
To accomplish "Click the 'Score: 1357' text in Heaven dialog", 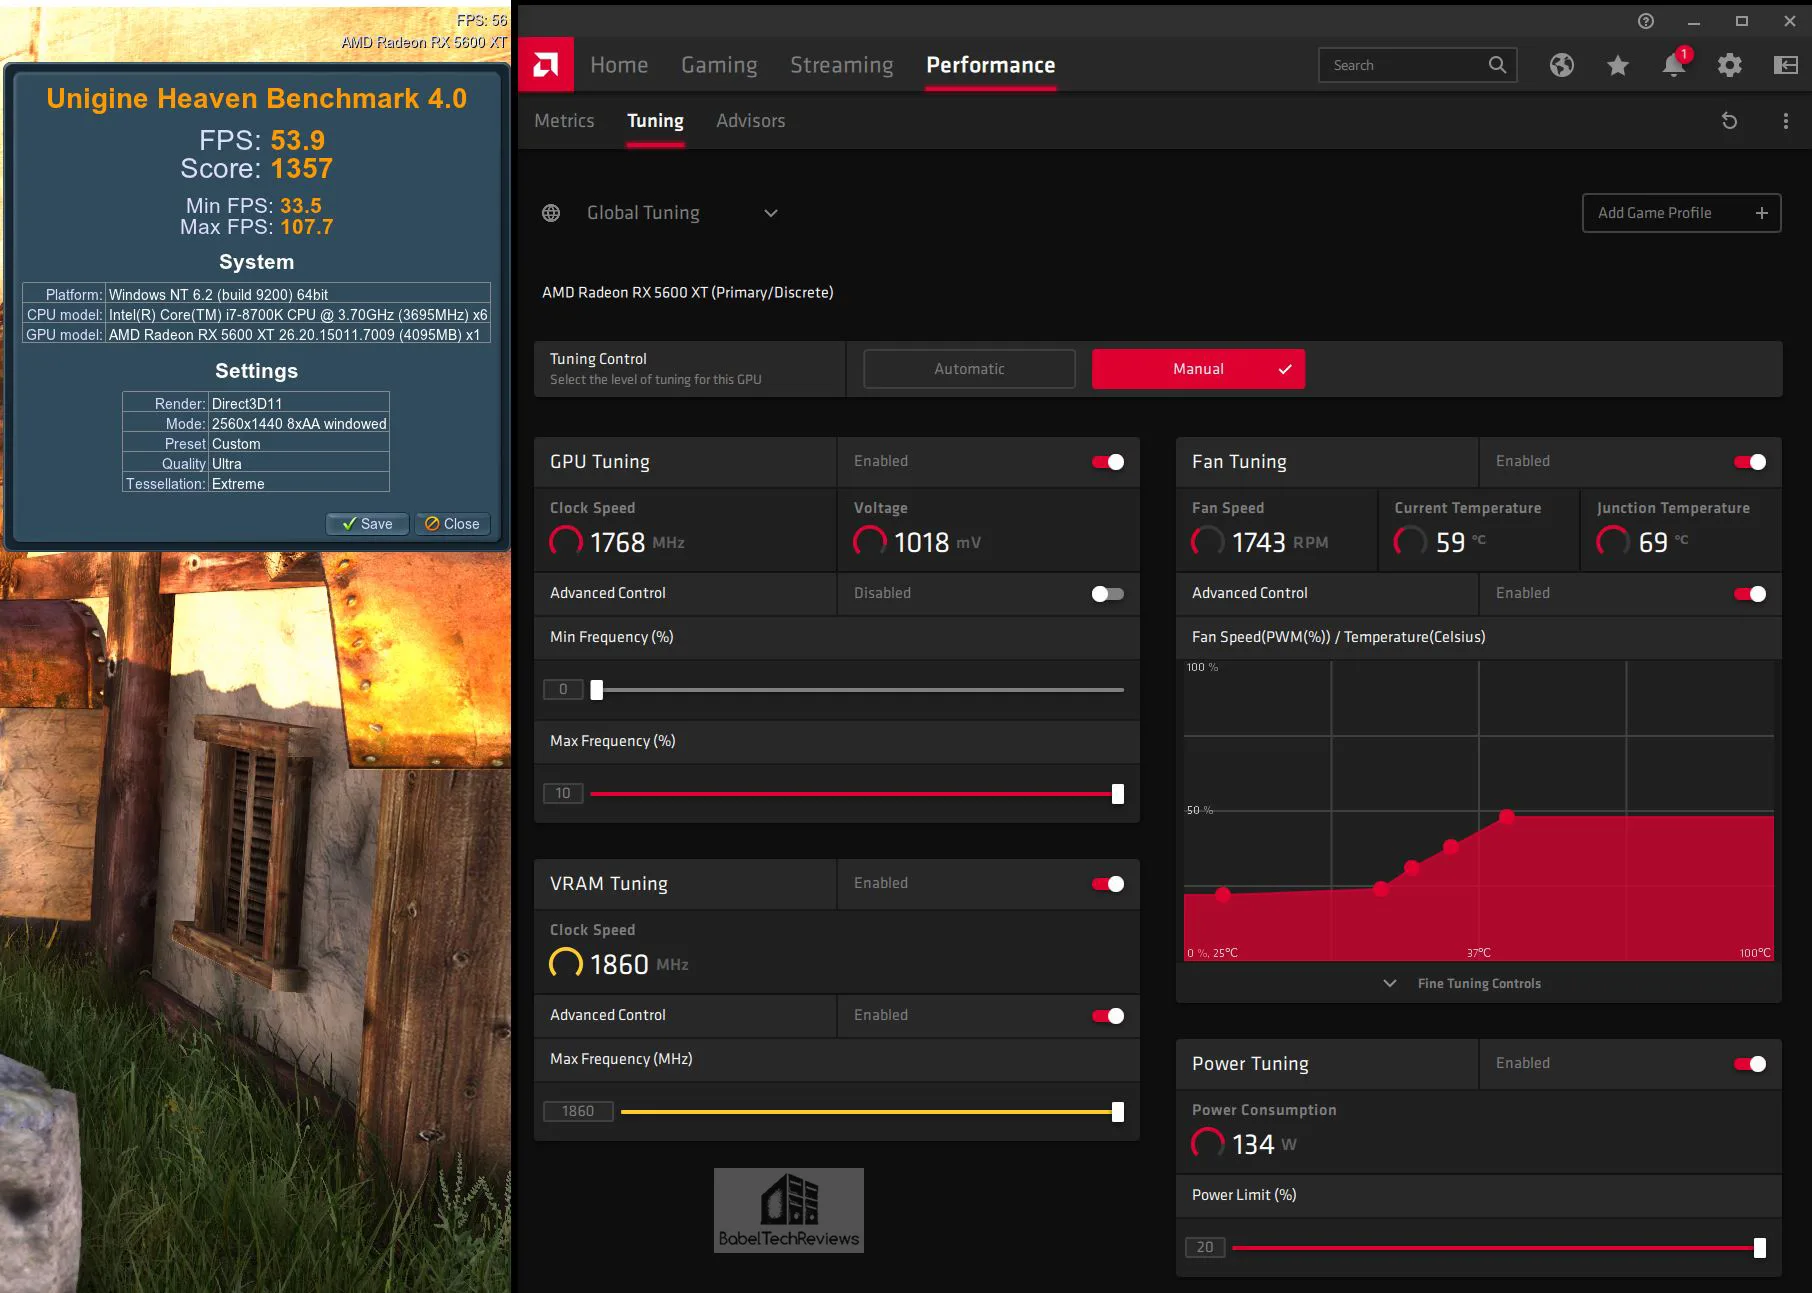I will click(x=256, y=169).
